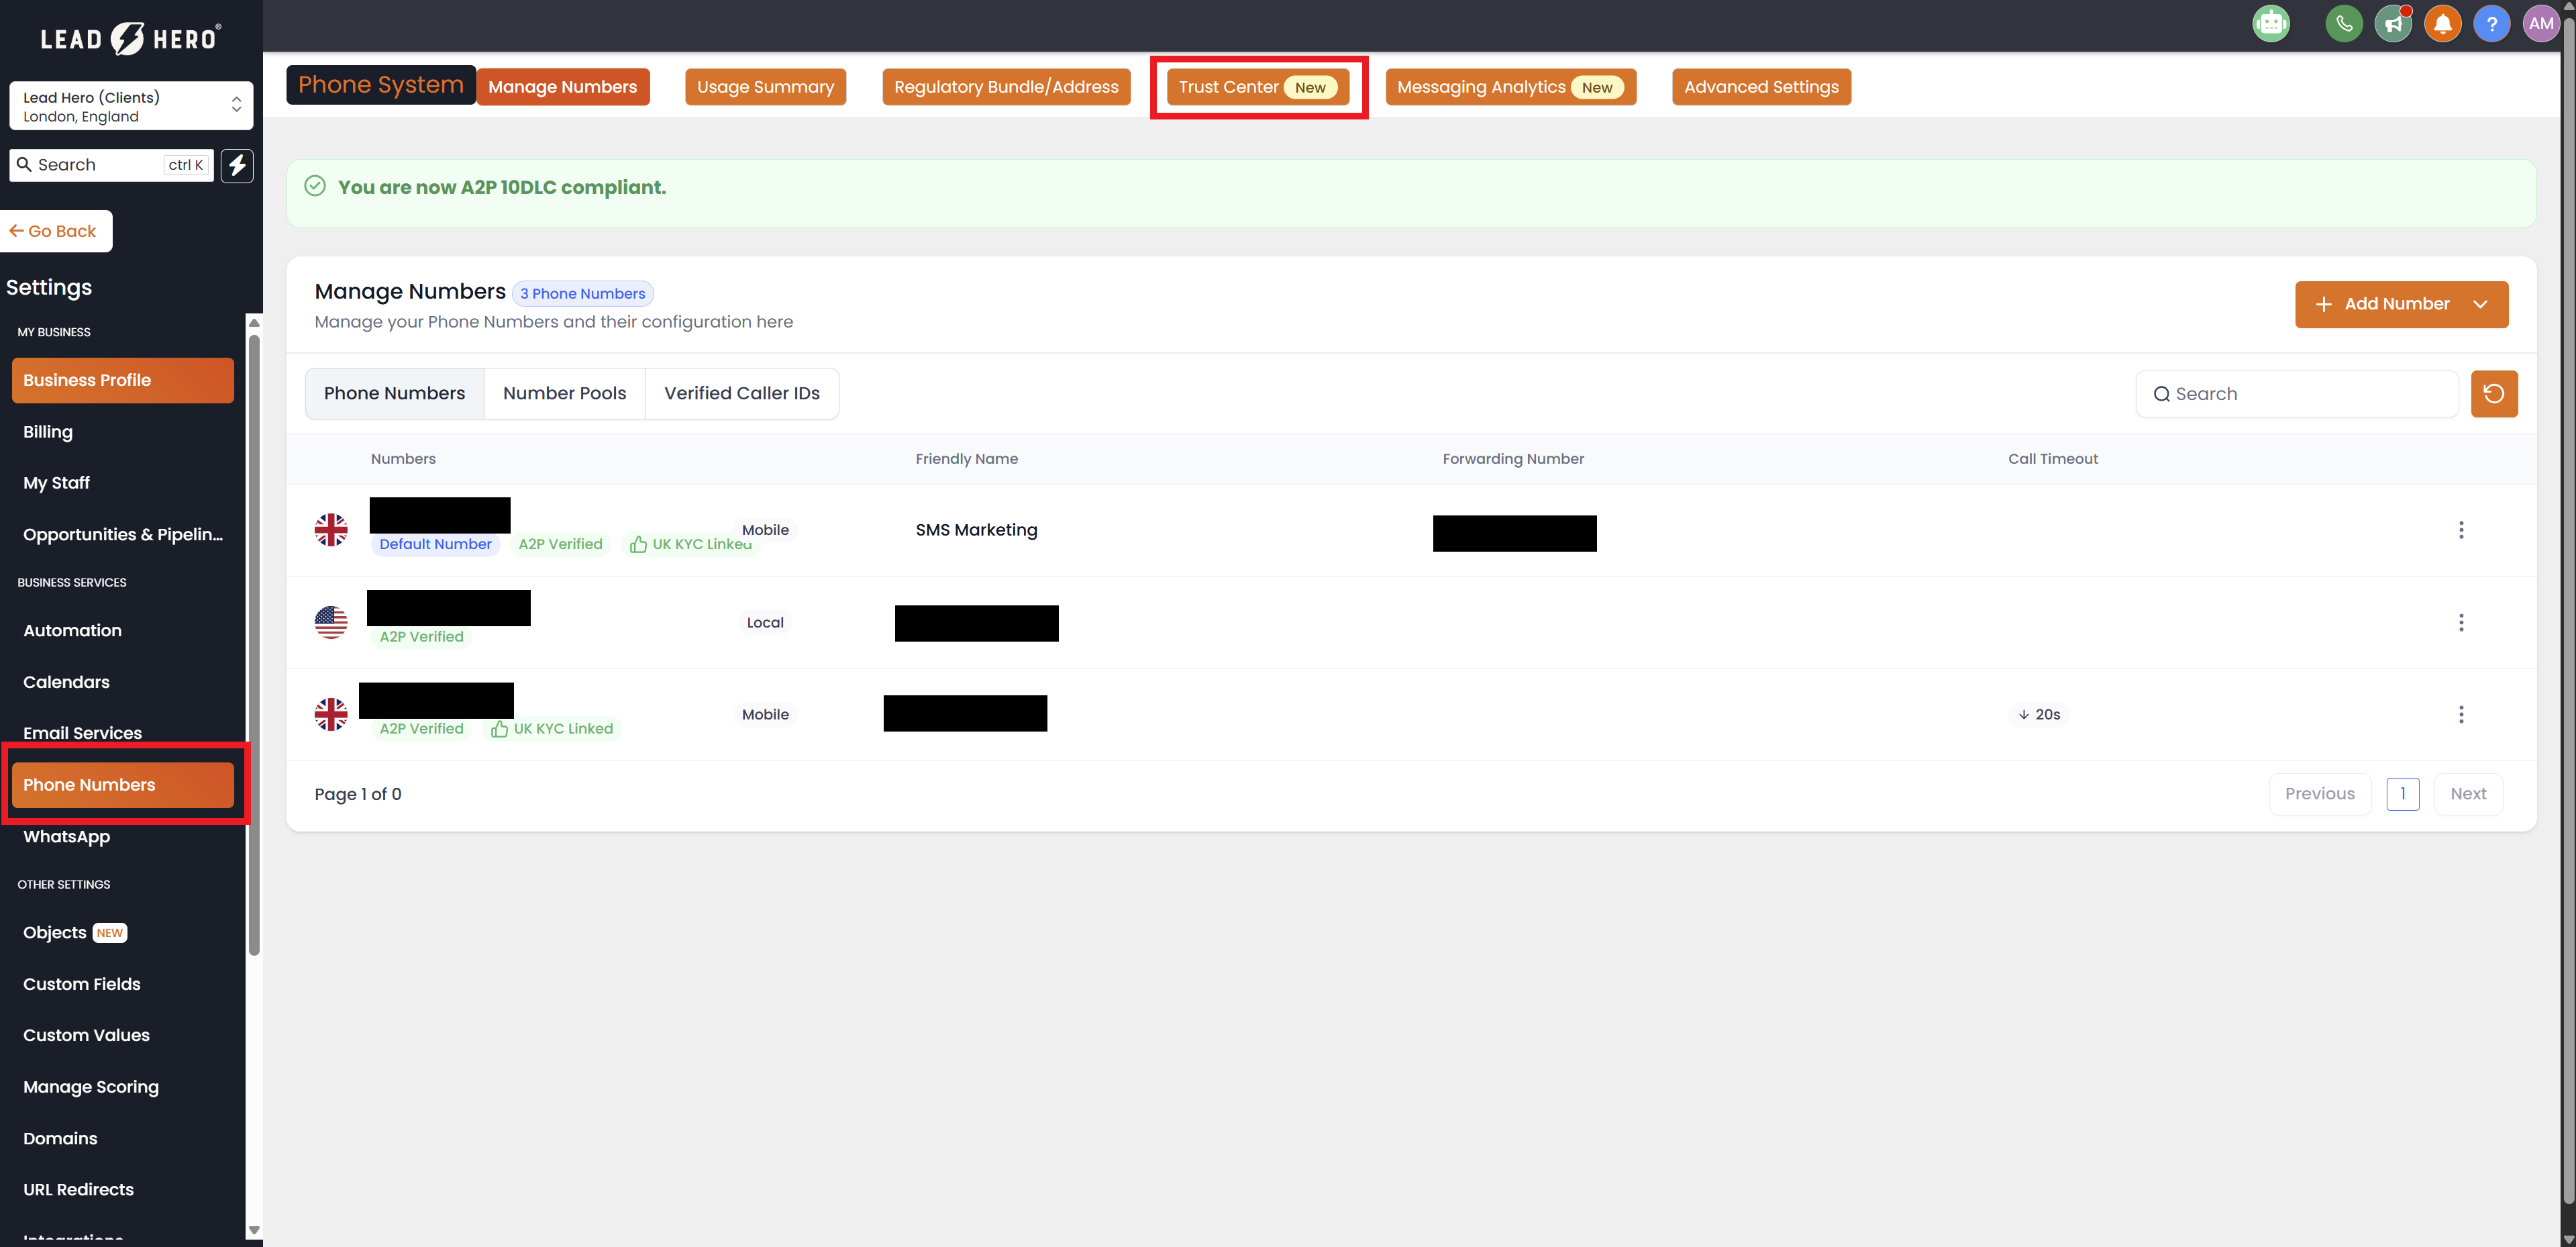
Task: Open the AM user avatar menu
Action: click(2540, 24)
